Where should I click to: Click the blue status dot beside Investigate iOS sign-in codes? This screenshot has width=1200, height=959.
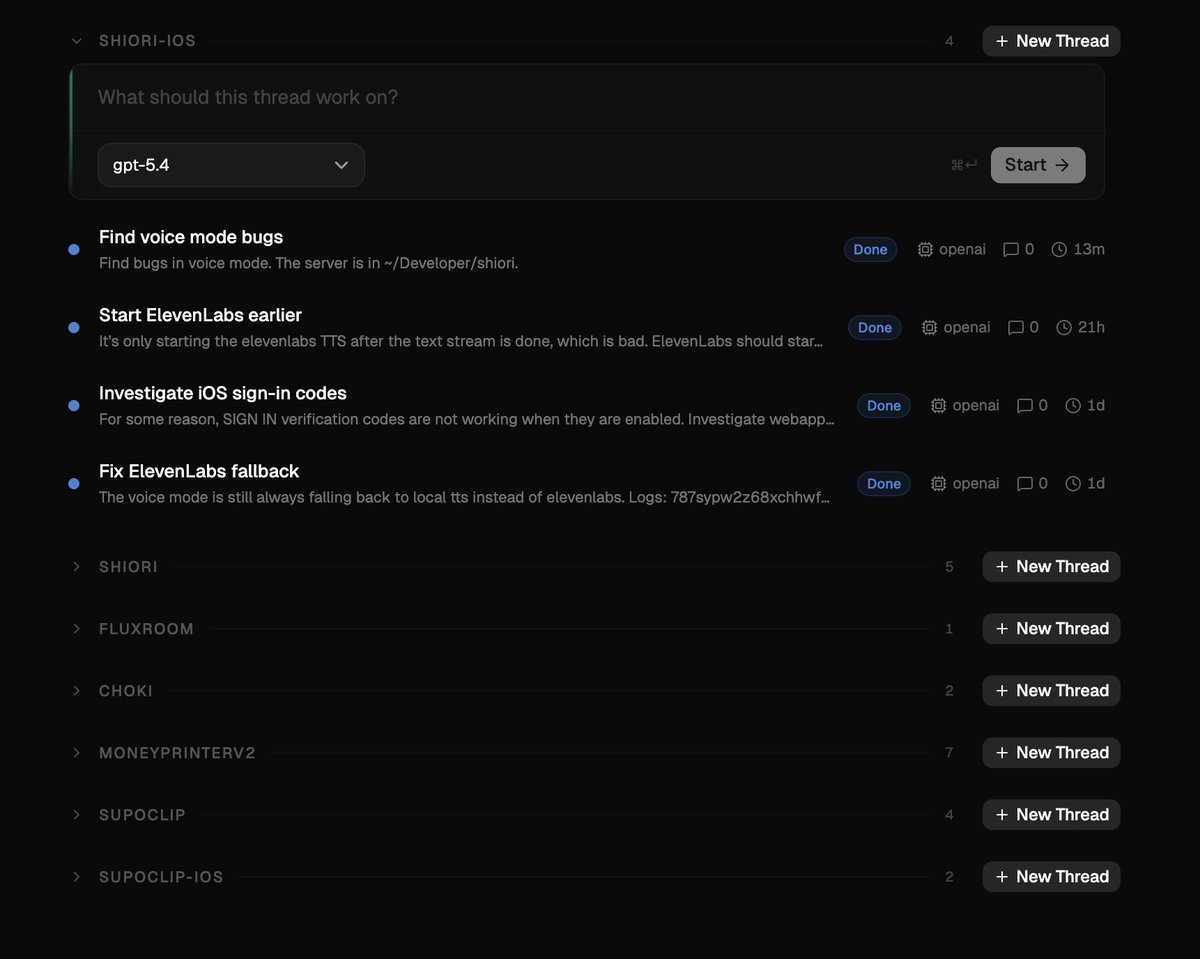tap(73, 405)
